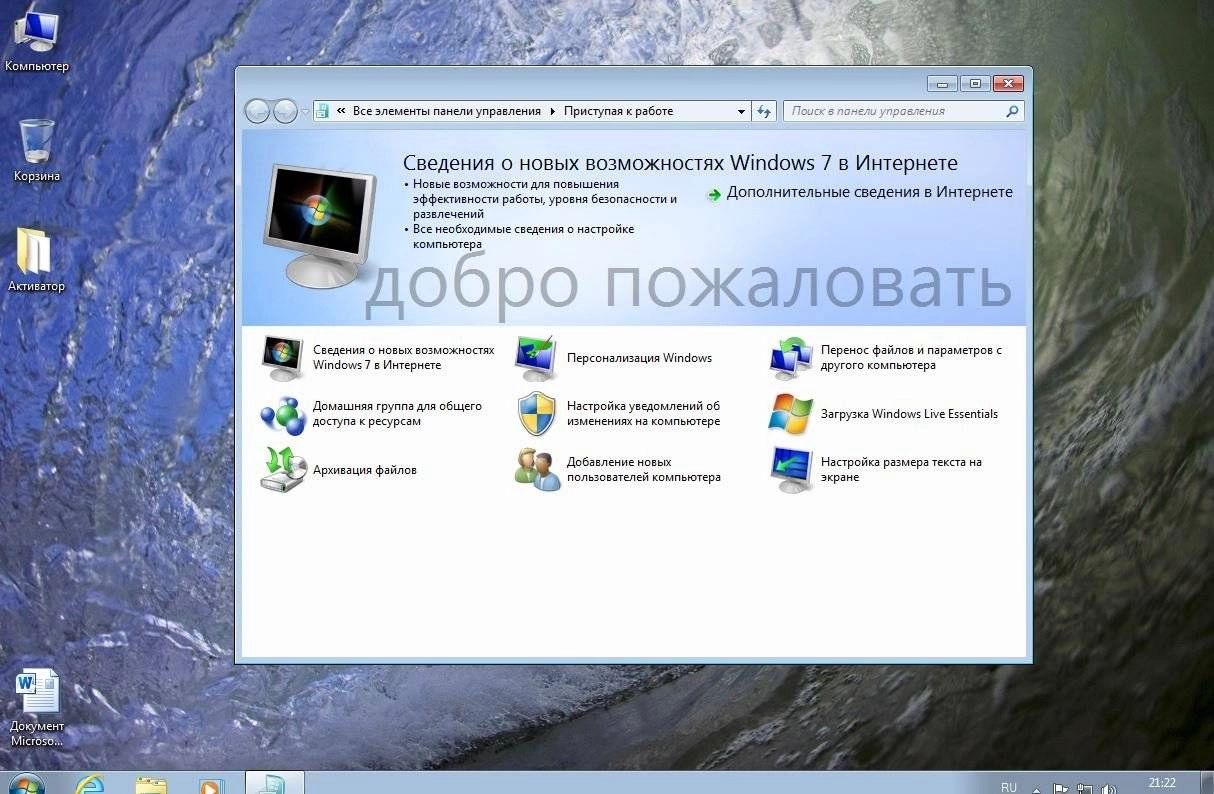Open the Активатор folder on desktop

pyautogui.click(x=36, y=260)
